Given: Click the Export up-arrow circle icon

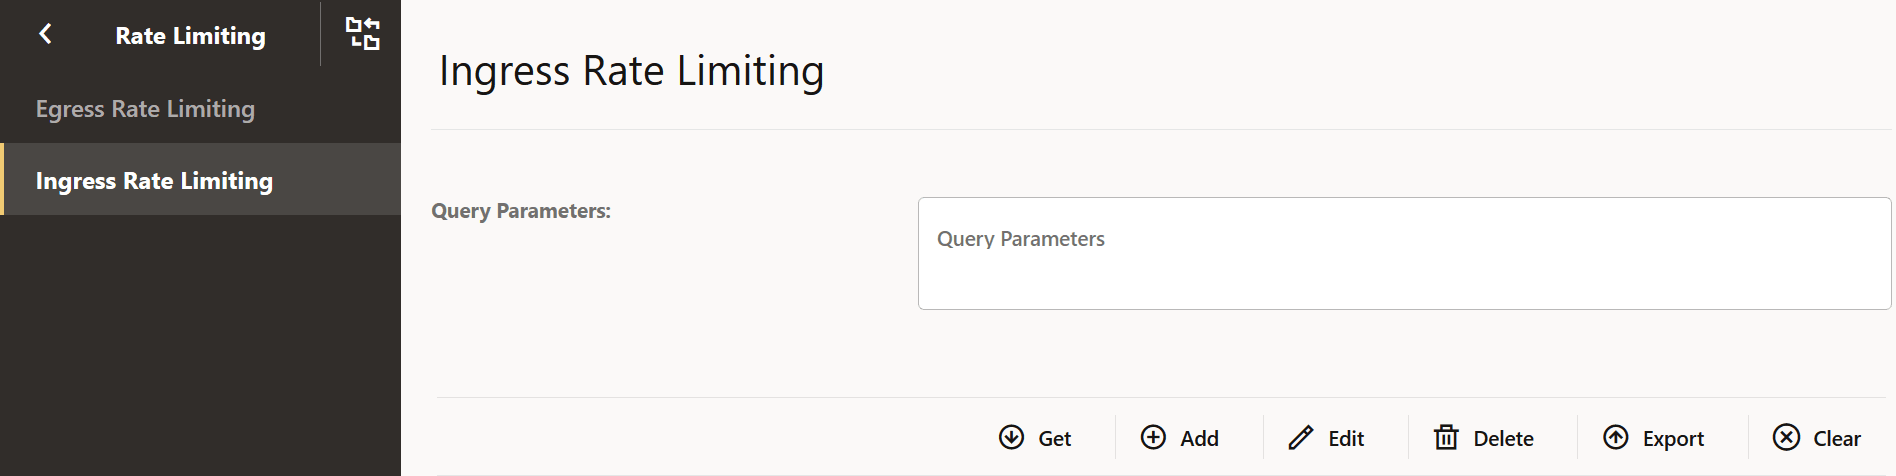Looking at the screenshot, I should tap(1616, 437).
